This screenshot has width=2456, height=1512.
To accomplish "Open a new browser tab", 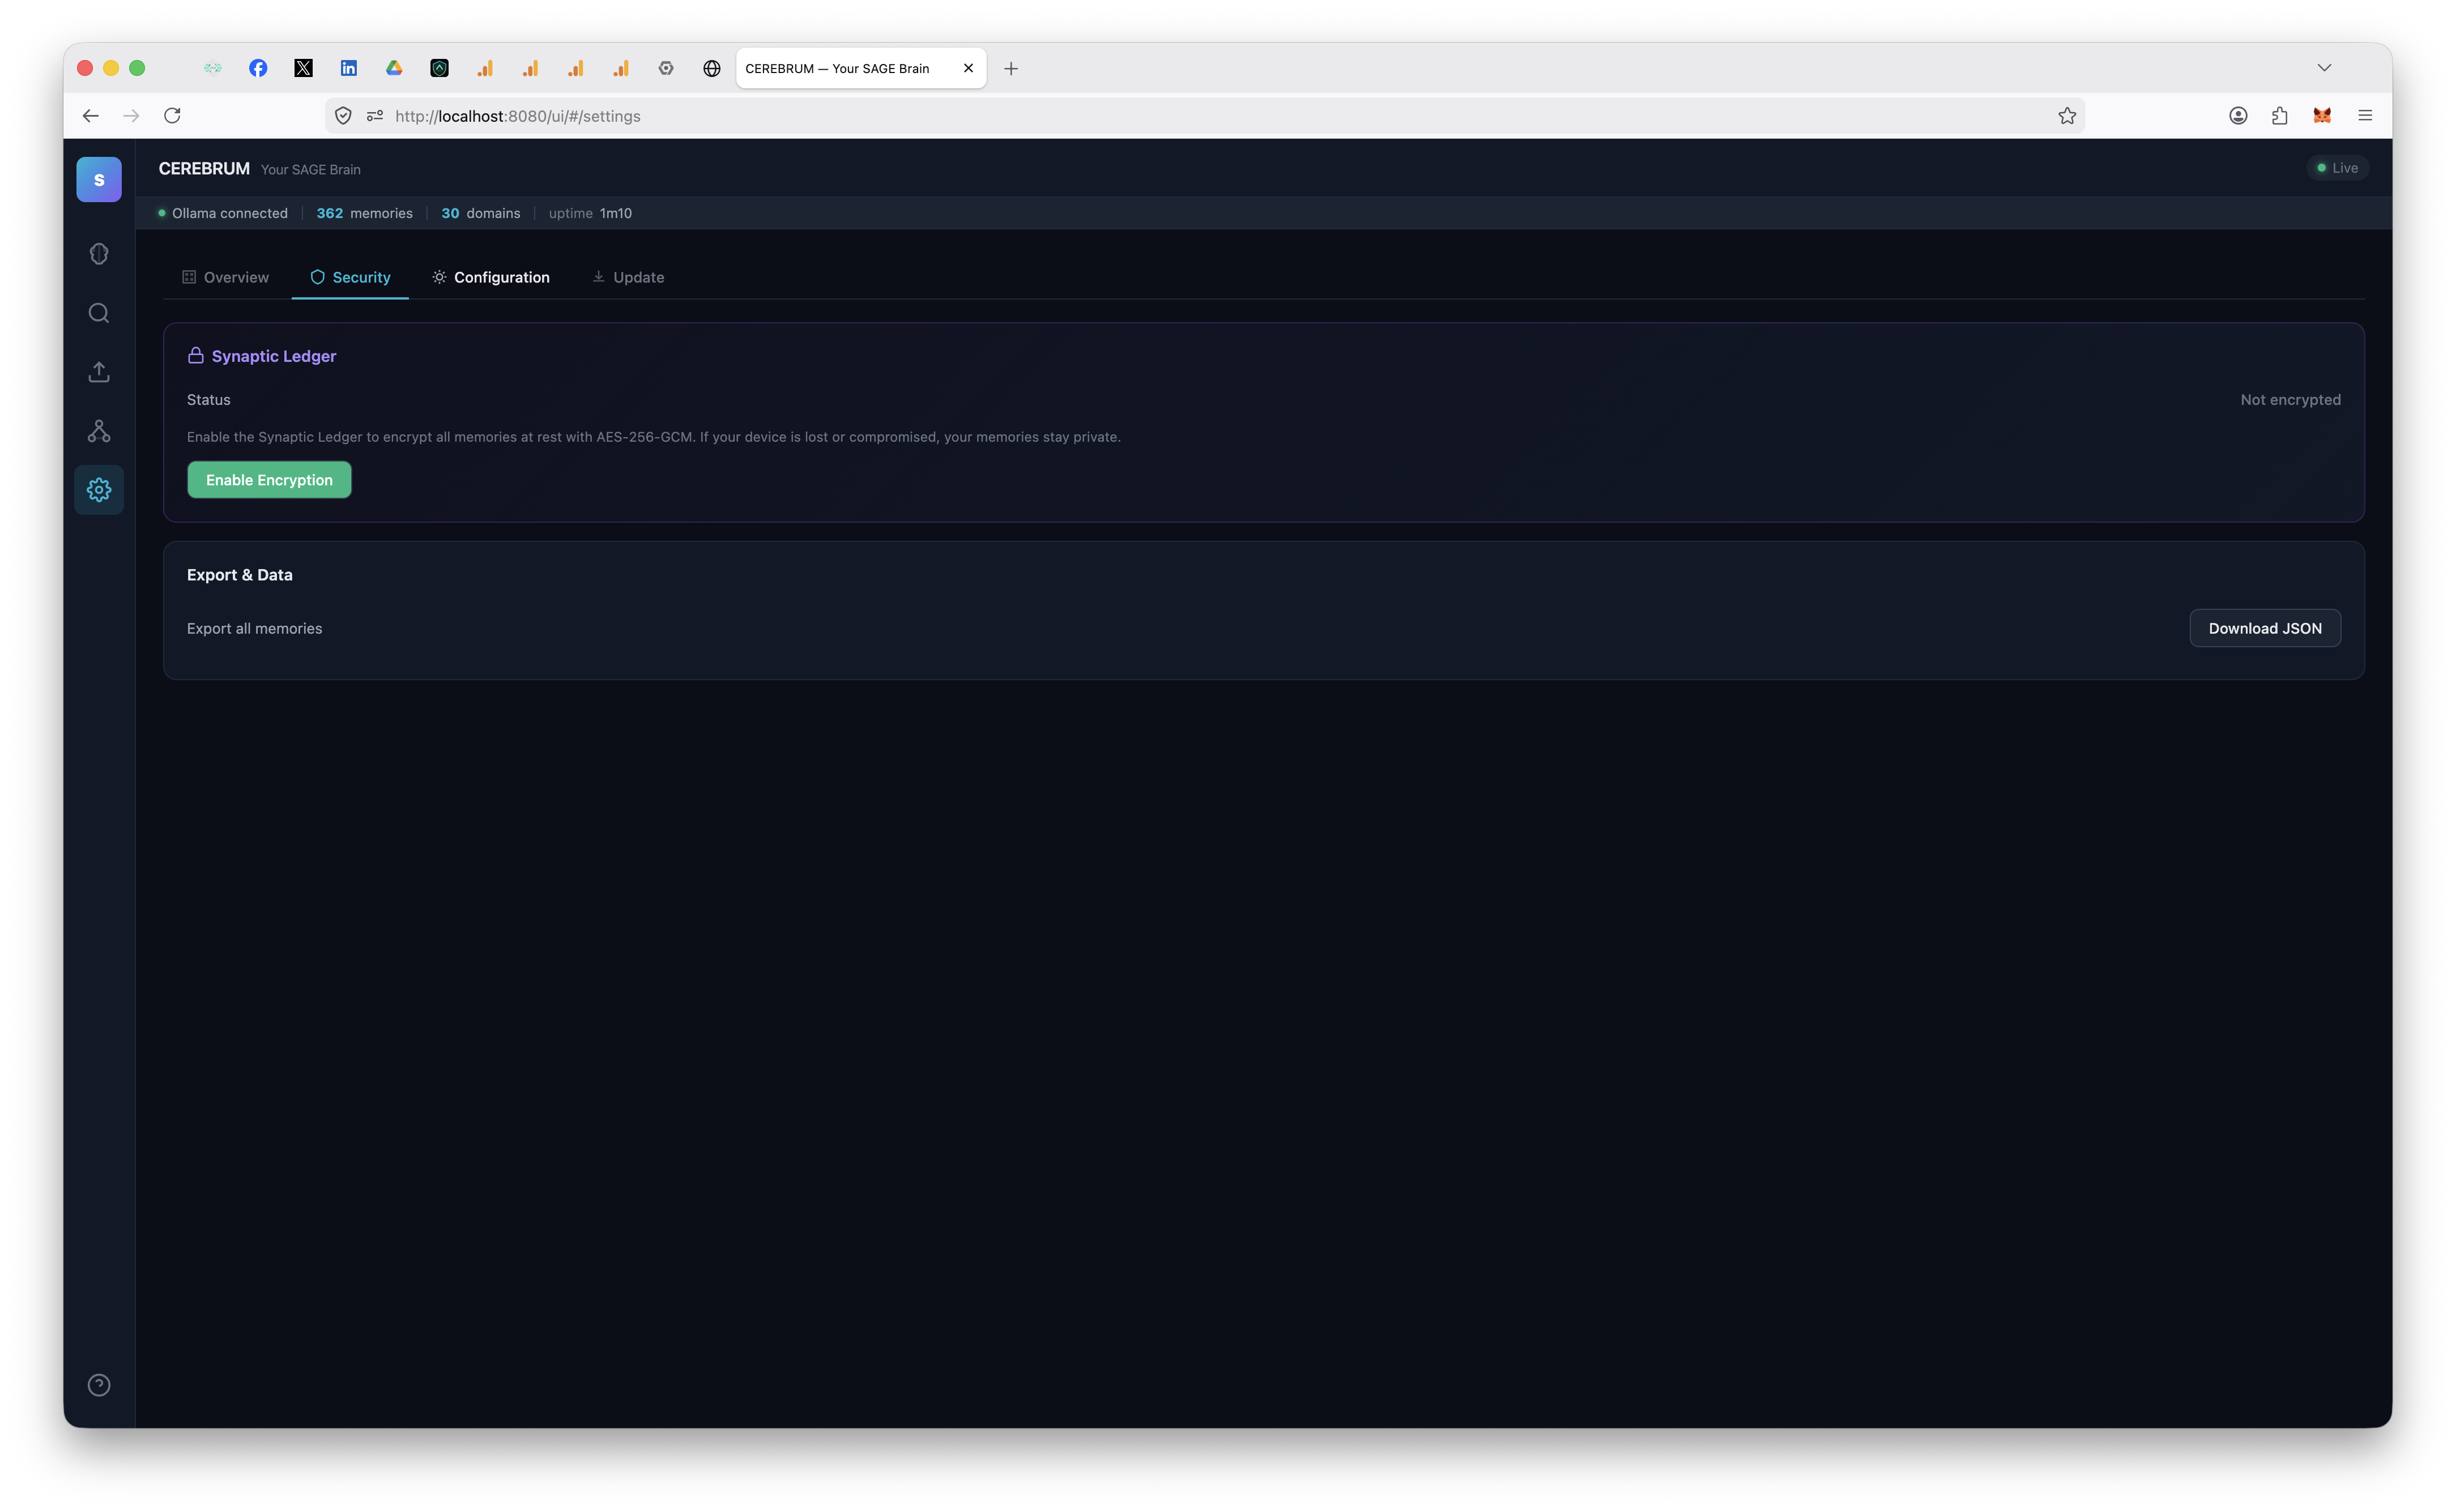I will tap(1011, 68).
